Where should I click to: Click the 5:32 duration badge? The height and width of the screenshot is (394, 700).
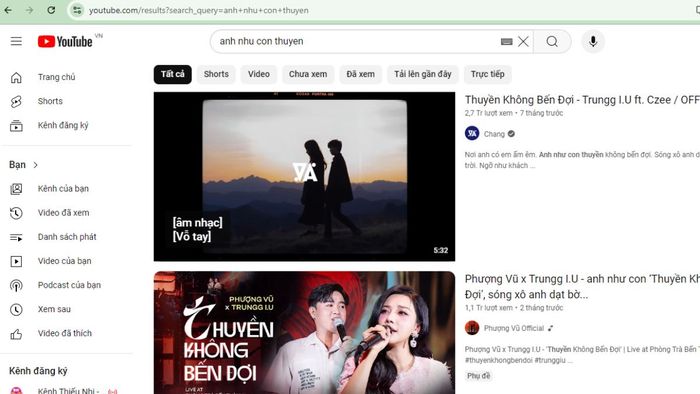pyautogui.click(x=441, y=250)
